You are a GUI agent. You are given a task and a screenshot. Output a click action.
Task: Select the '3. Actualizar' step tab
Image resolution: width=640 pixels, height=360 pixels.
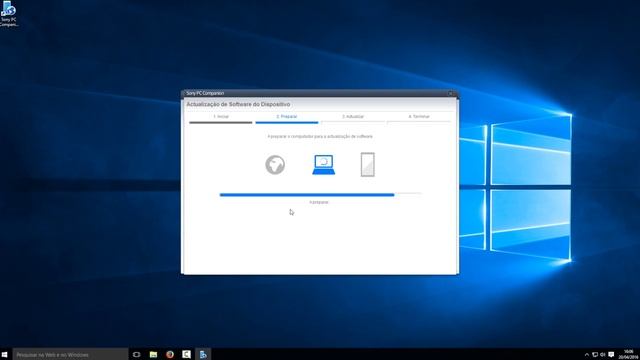coord(353,117)
